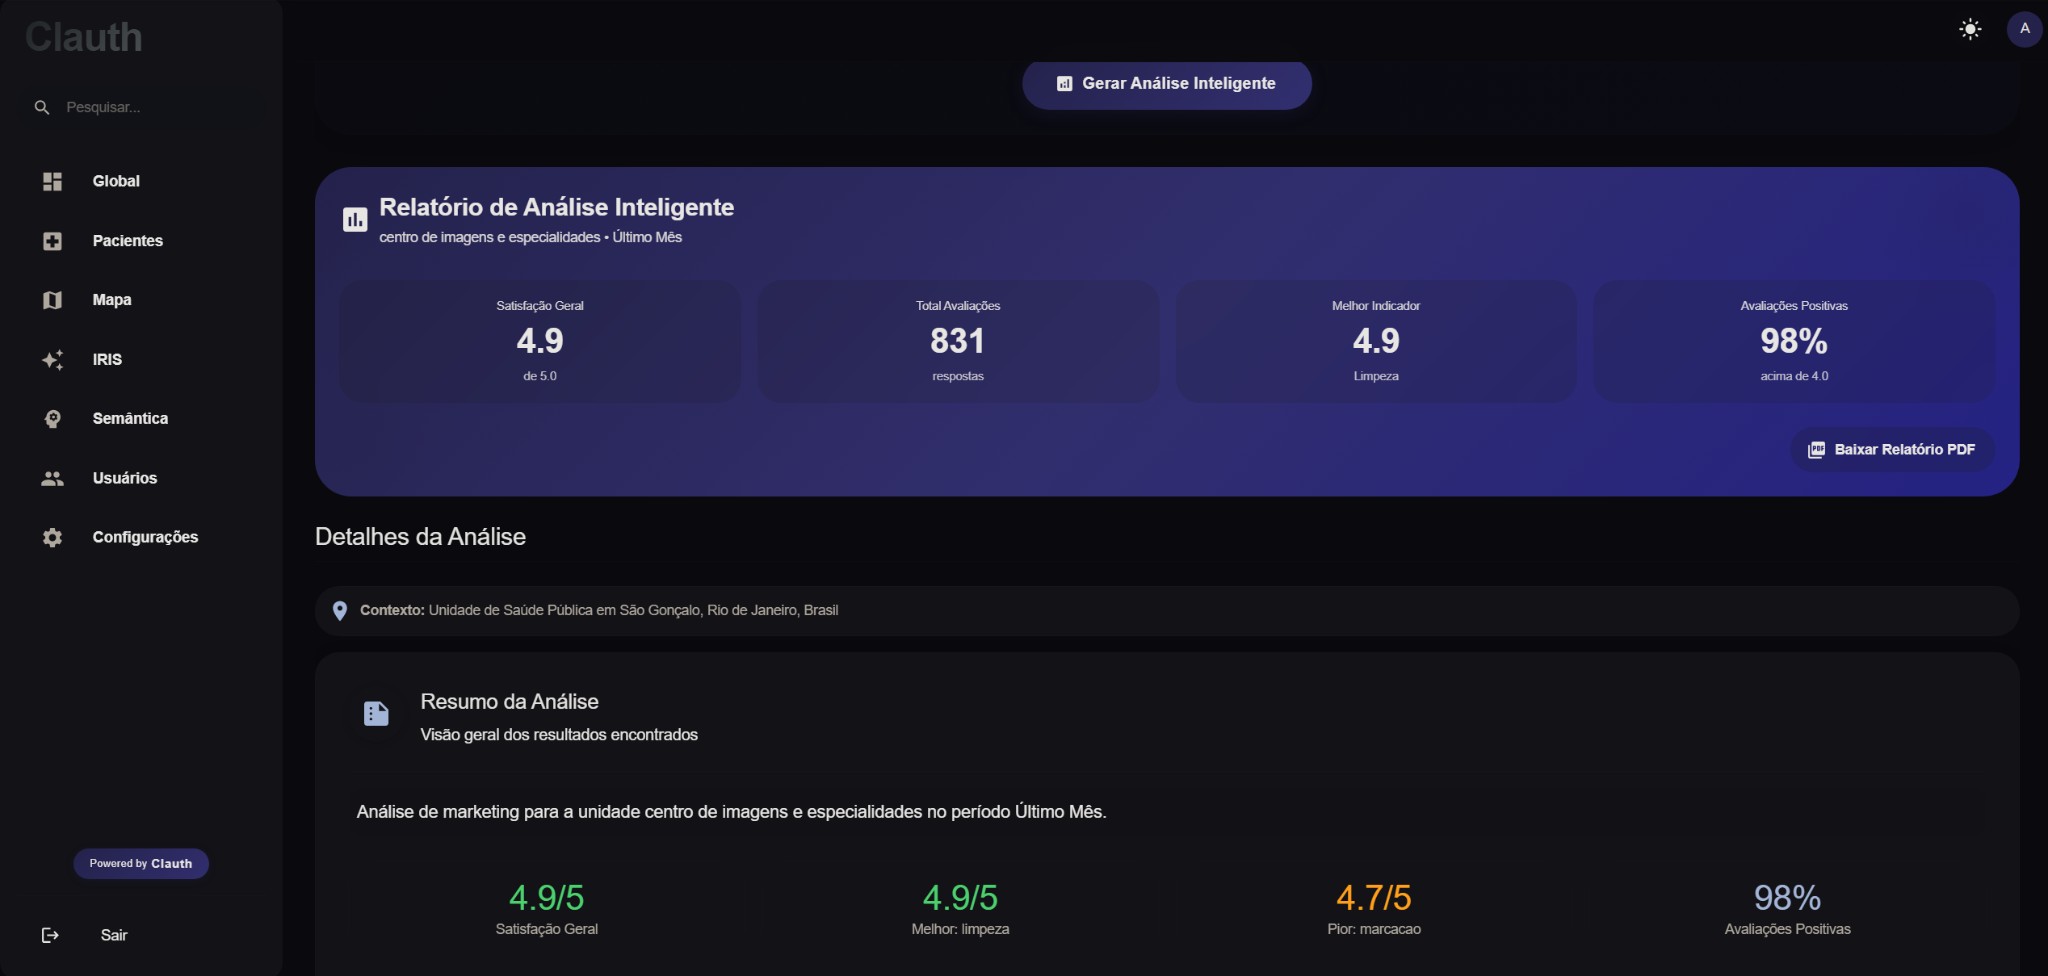
Task: Click the Usuários people icon
Action: (x=52, y=478)
